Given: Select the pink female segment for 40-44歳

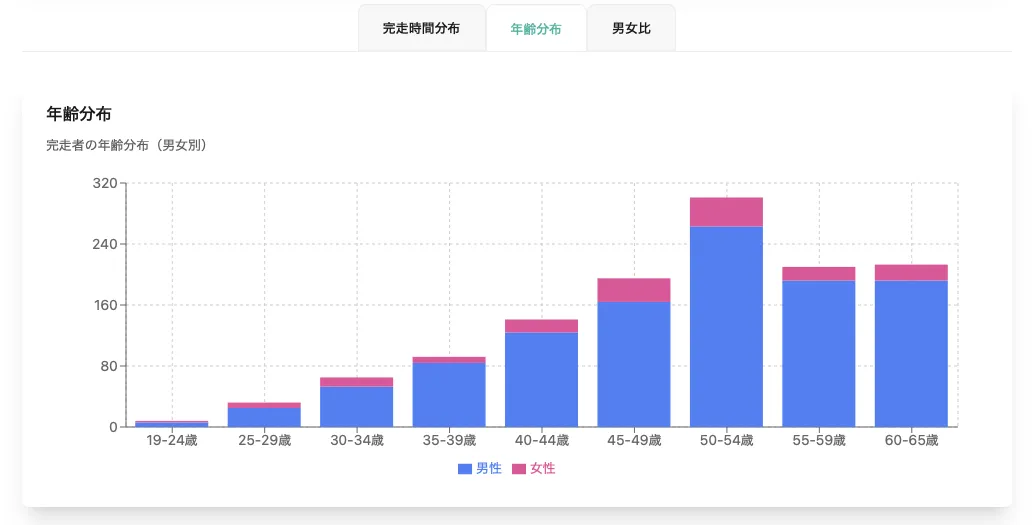Looking at the screenshot, I should [x=541, y=326].
